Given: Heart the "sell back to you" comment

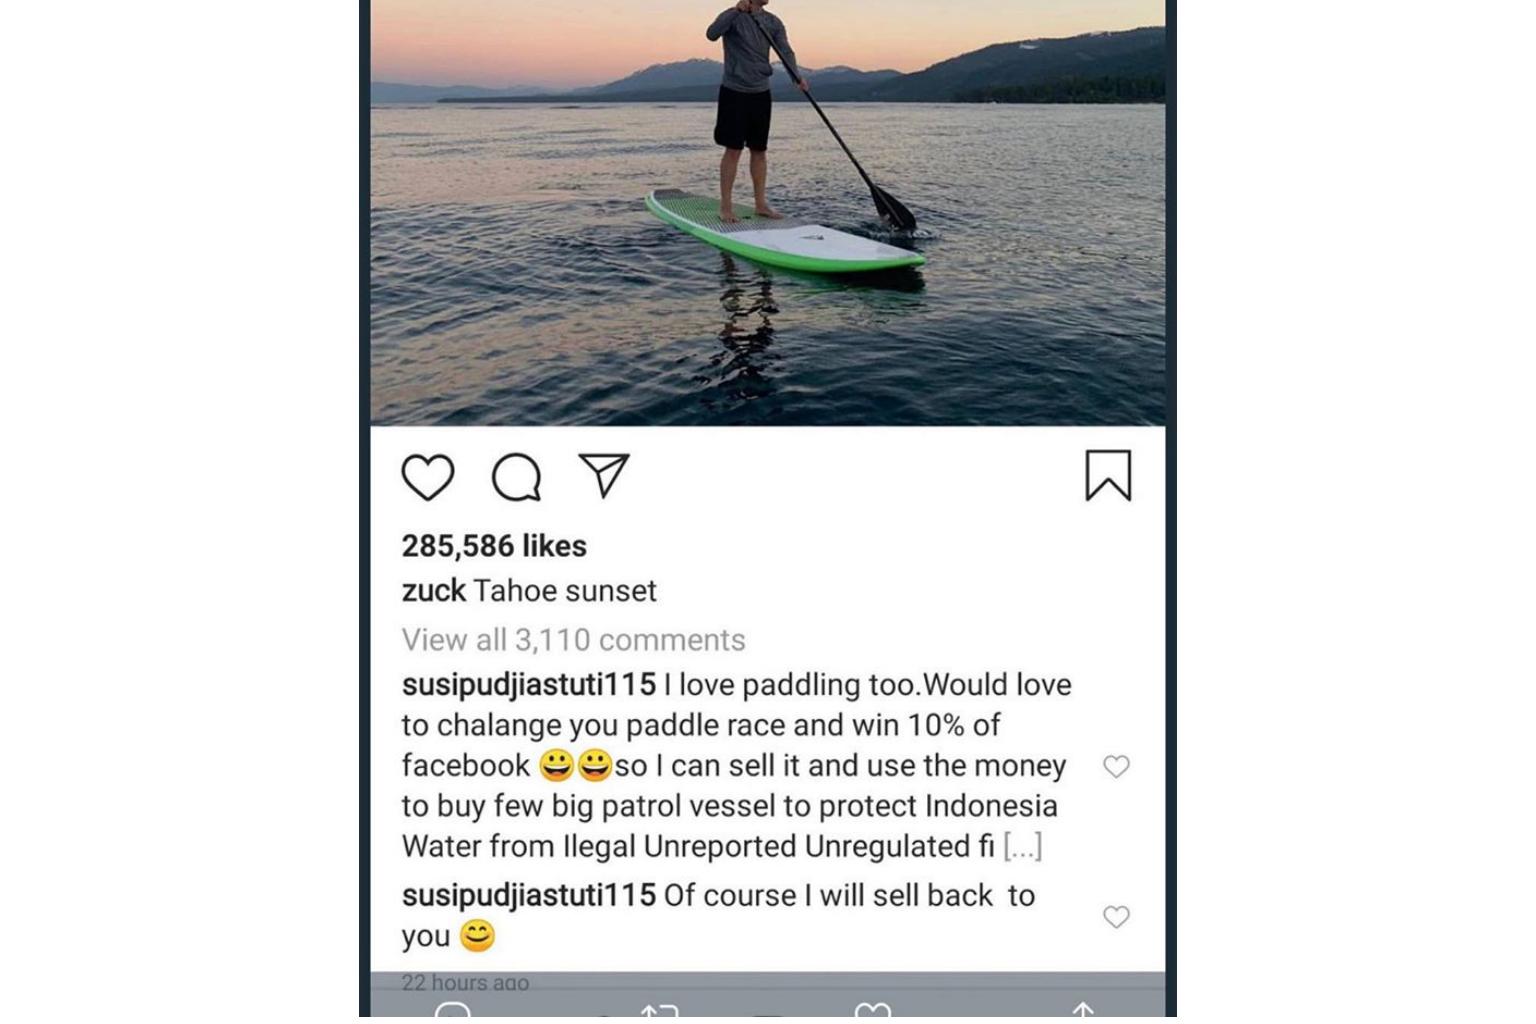Looking at the screenshot, I should (x=1116, y=917).
